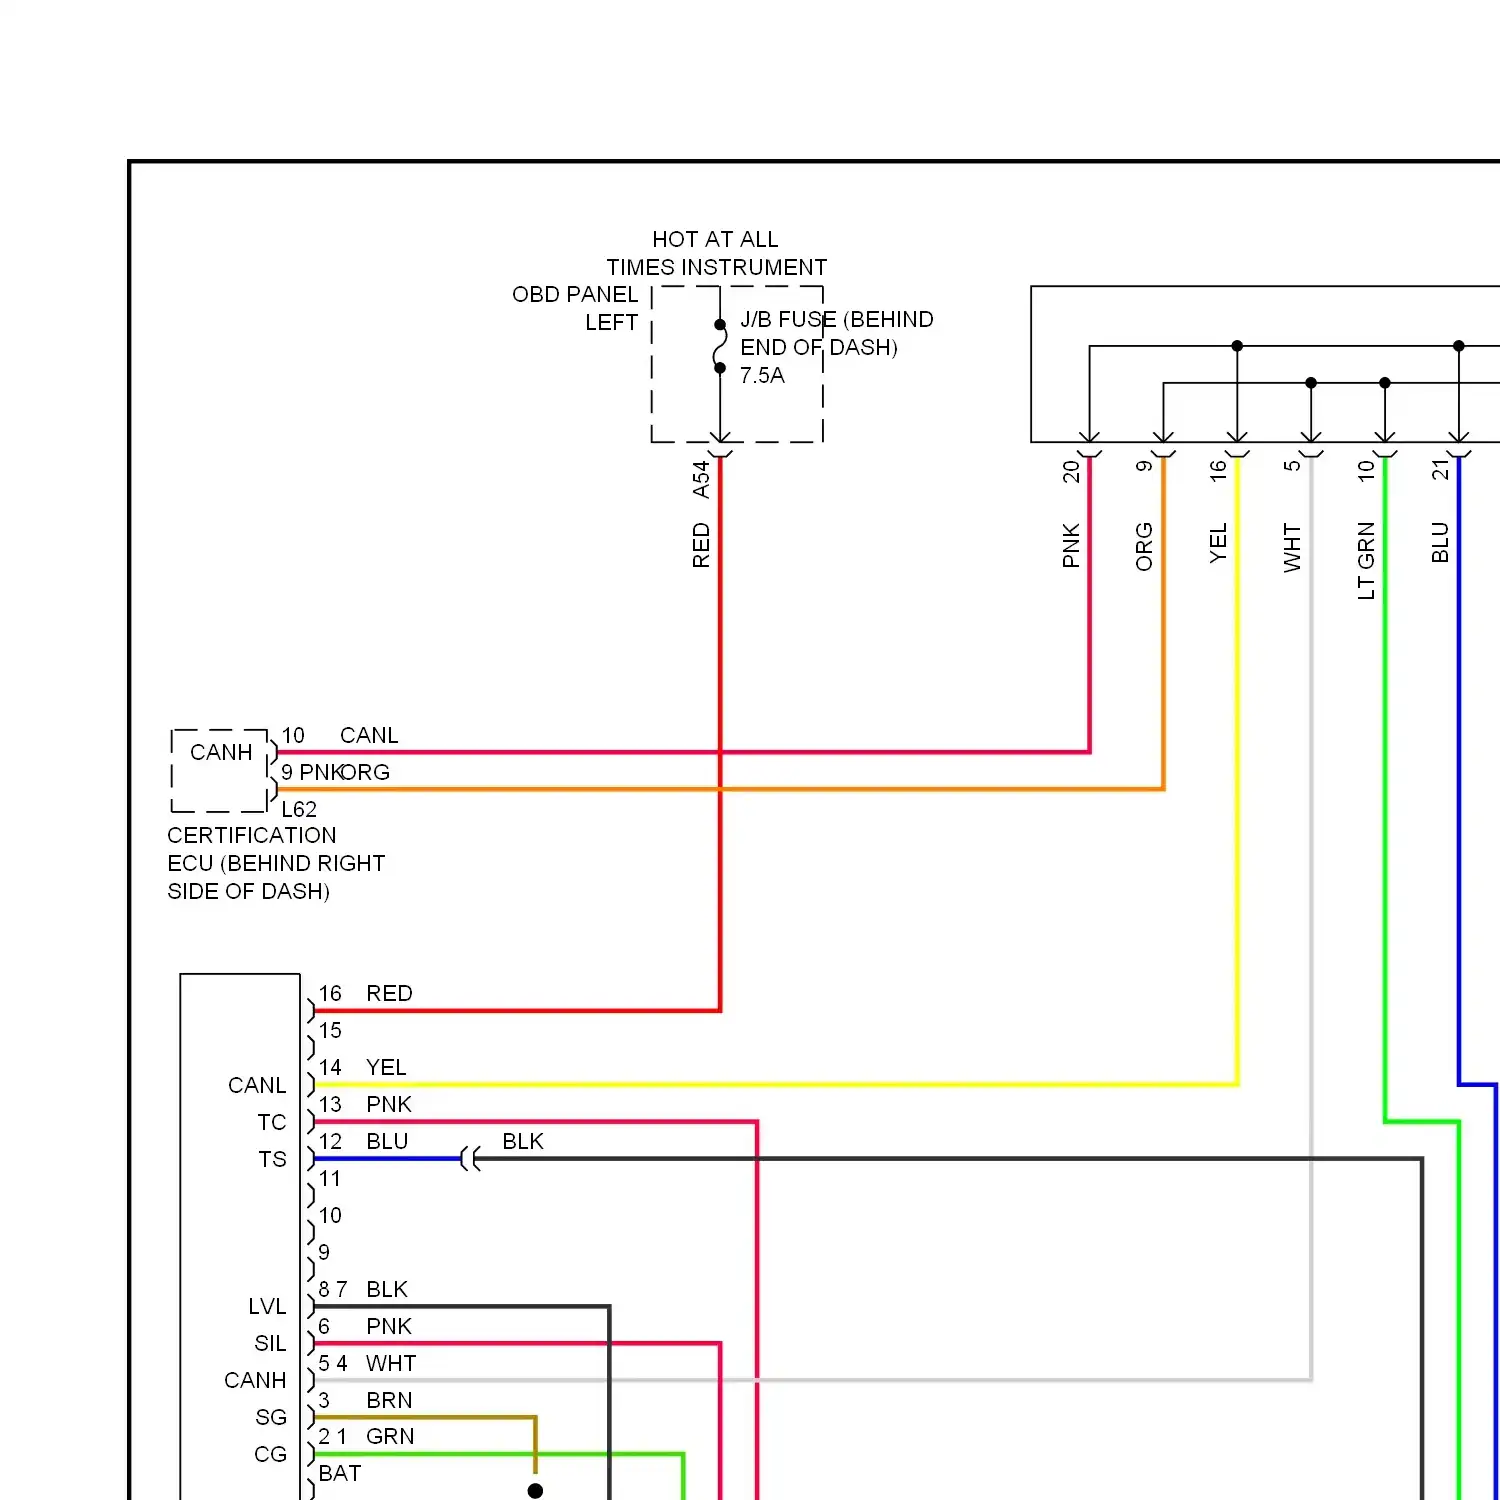Select "CANL" next to certification ECU pin 10
Image resolution: width=1500 pixels, height=1500 pixels.
tap(369, 735)
